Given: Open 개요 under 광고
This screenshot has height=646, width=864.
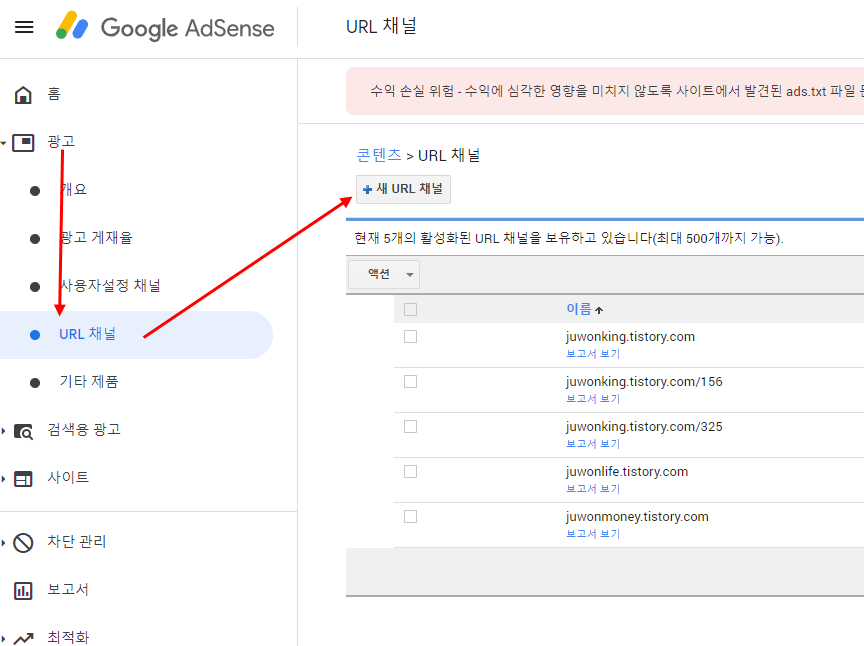Looking at the screenshot, I should pos(73,190).
